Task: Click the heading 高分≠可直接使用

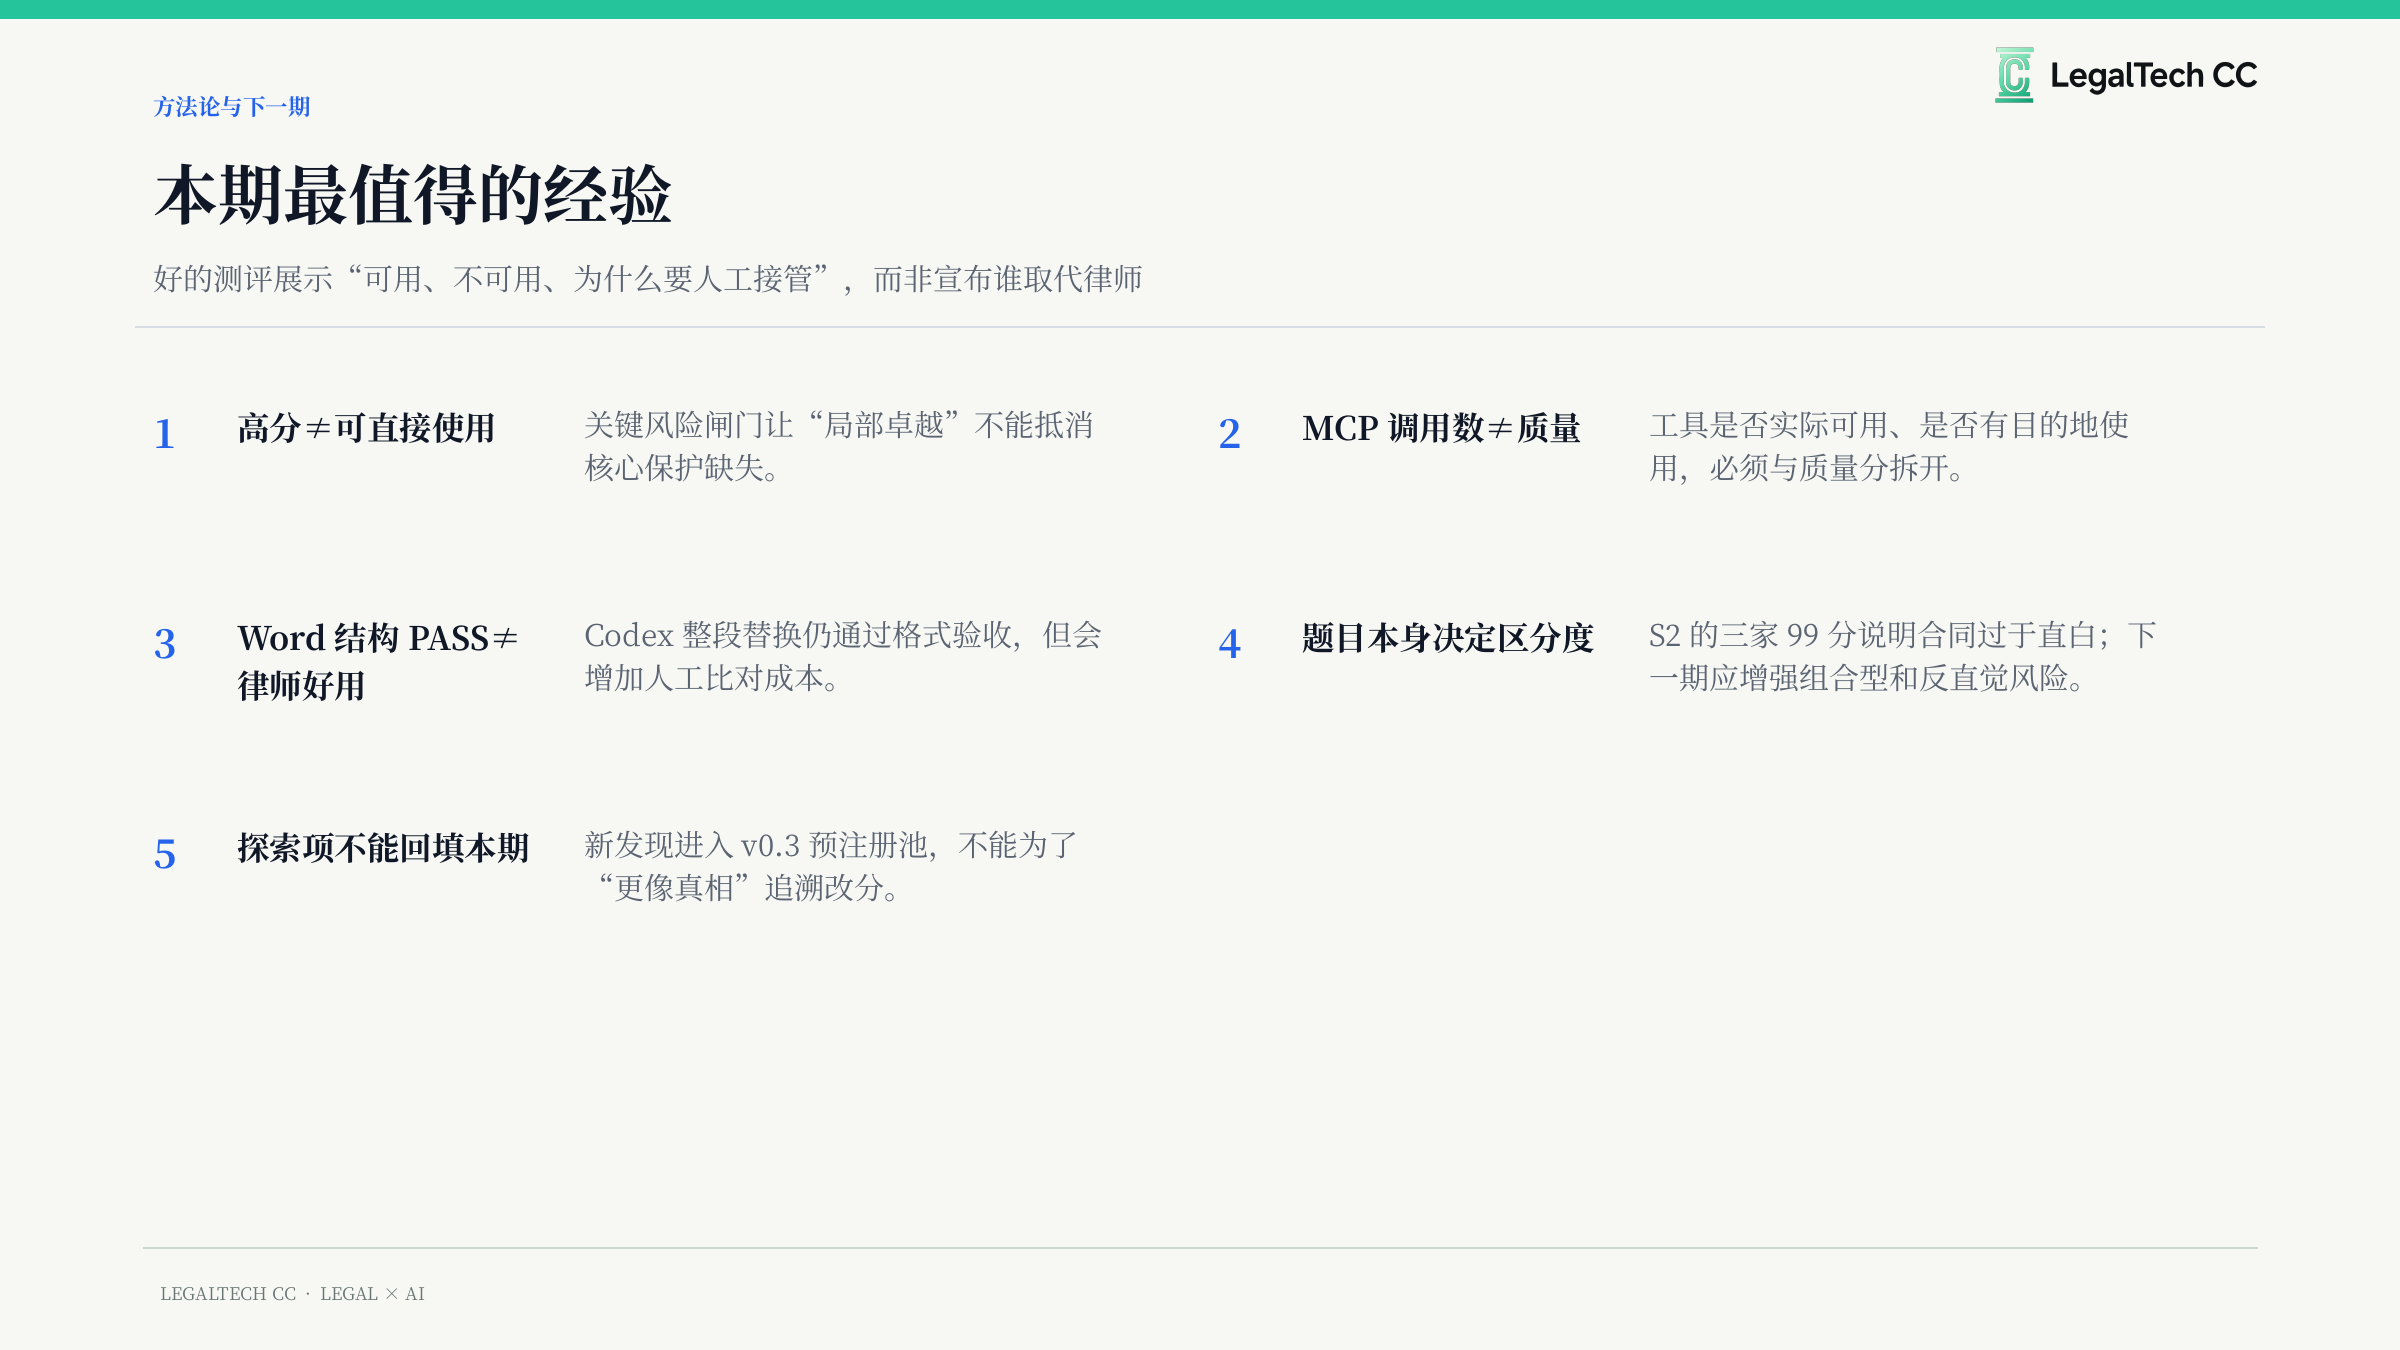Action: click(366, 428)
